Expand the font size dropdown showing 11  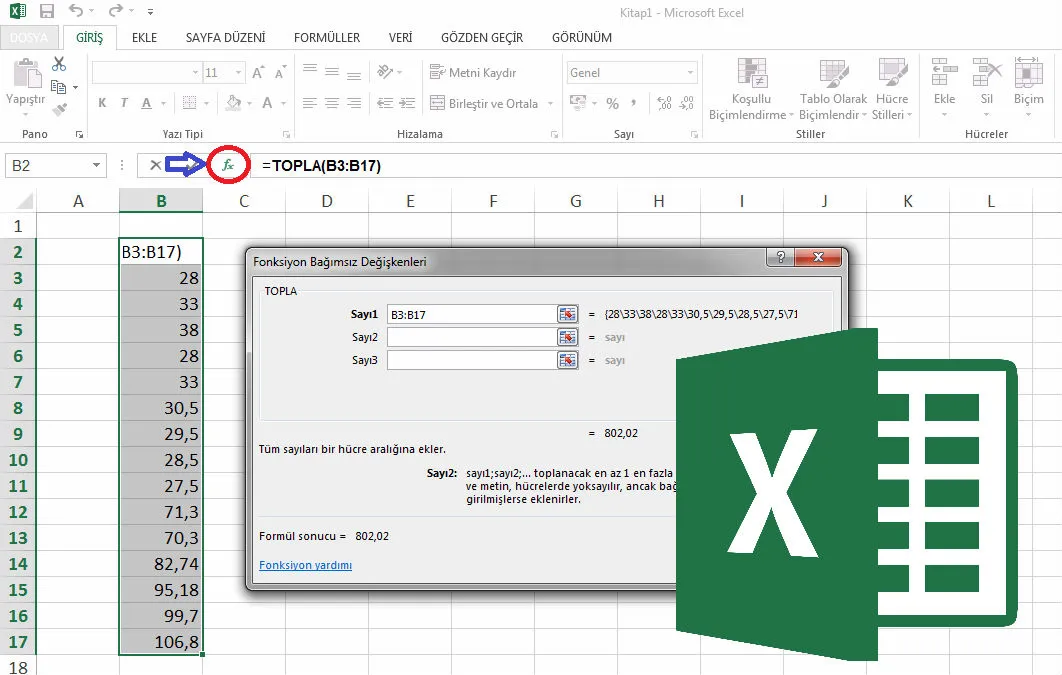coord(240,73)
